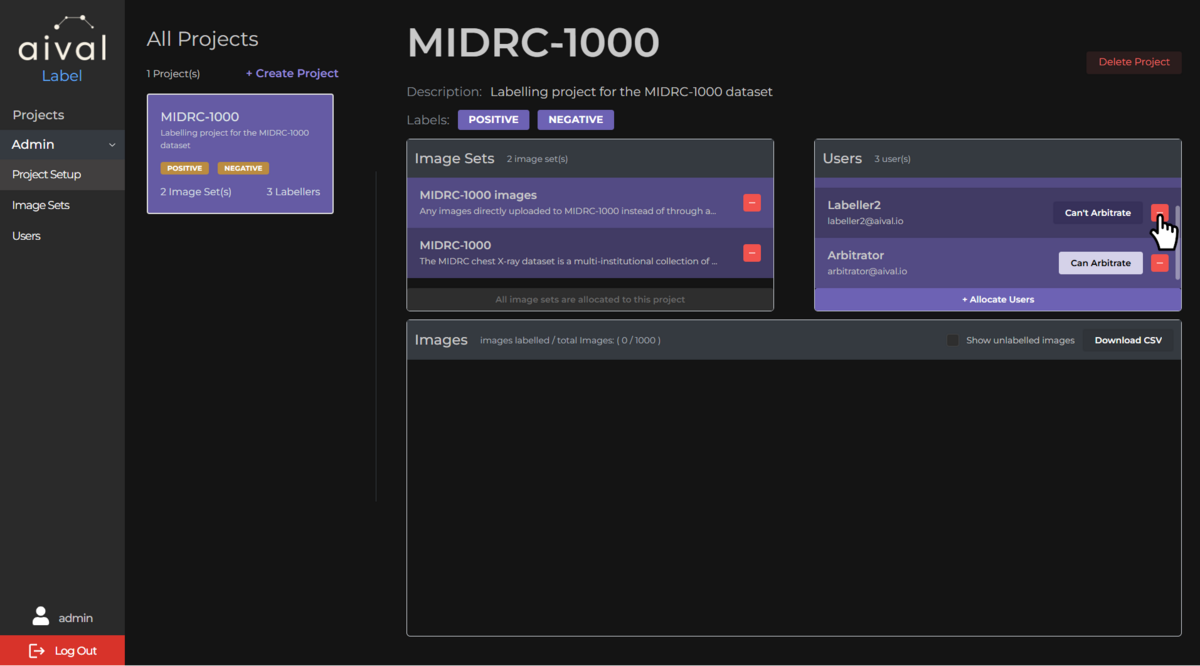Click the Delete Project button
The width and height of the screenshot is (1200, 666).
1133,62
